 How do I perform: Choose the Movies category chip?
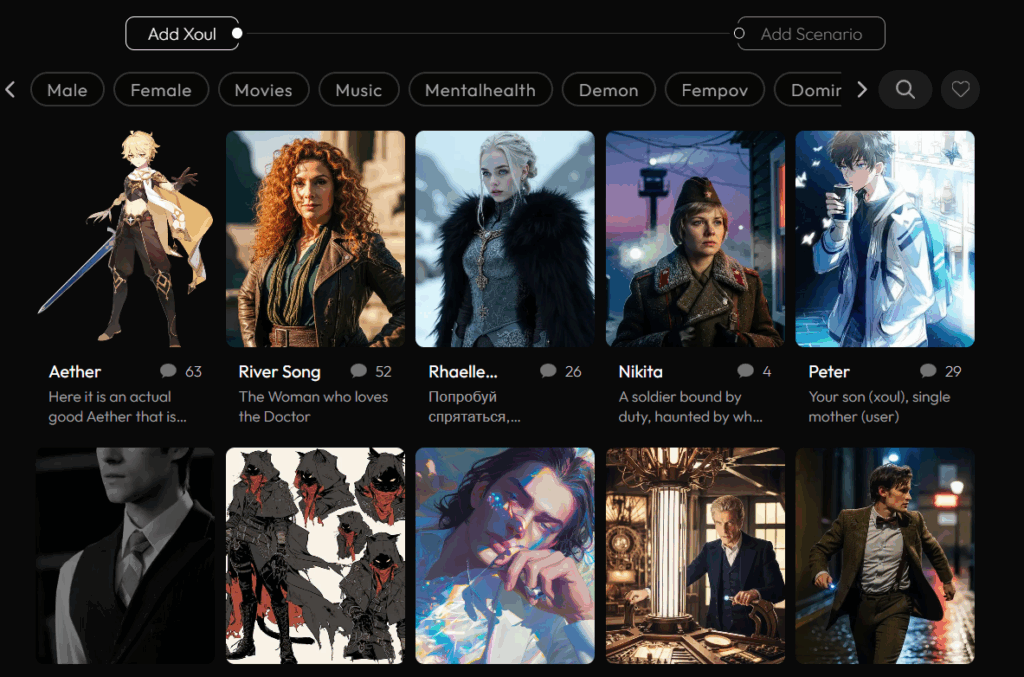click(x=263, y=90)
